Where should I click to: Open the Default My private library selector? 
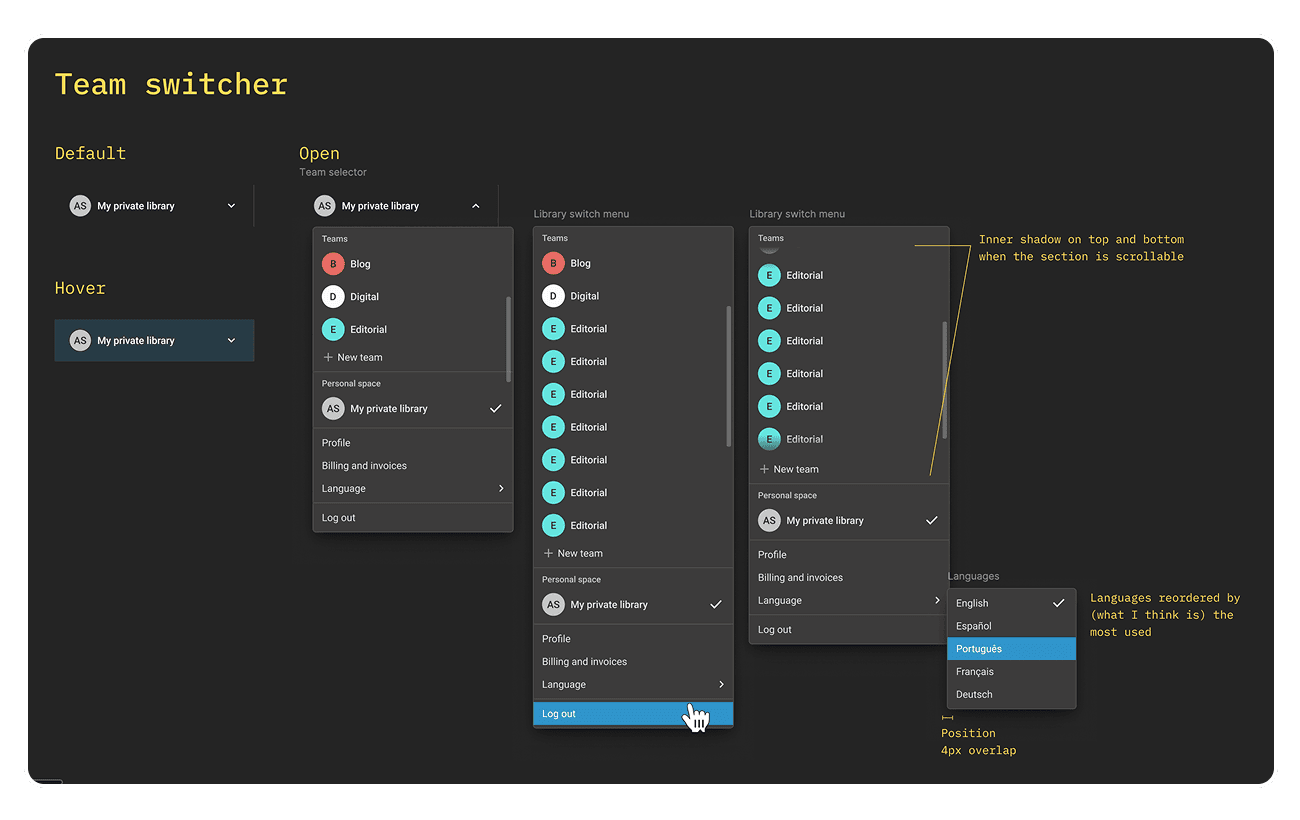coord(154,206)
